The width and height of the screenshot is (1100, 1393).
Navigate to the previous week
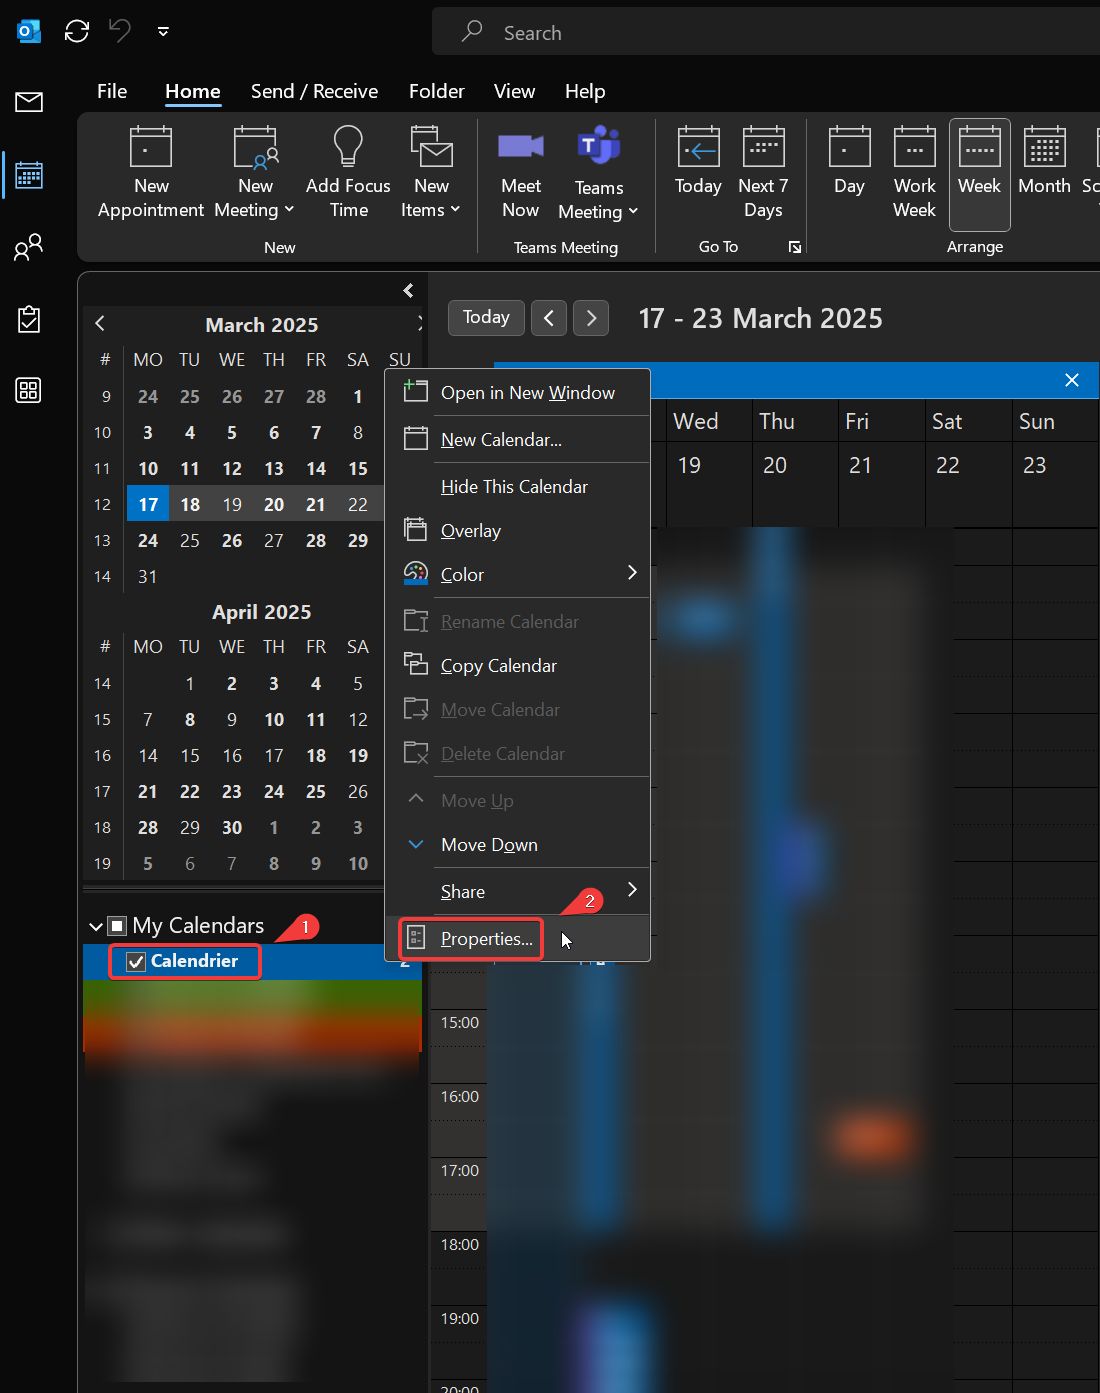(548, 317)
